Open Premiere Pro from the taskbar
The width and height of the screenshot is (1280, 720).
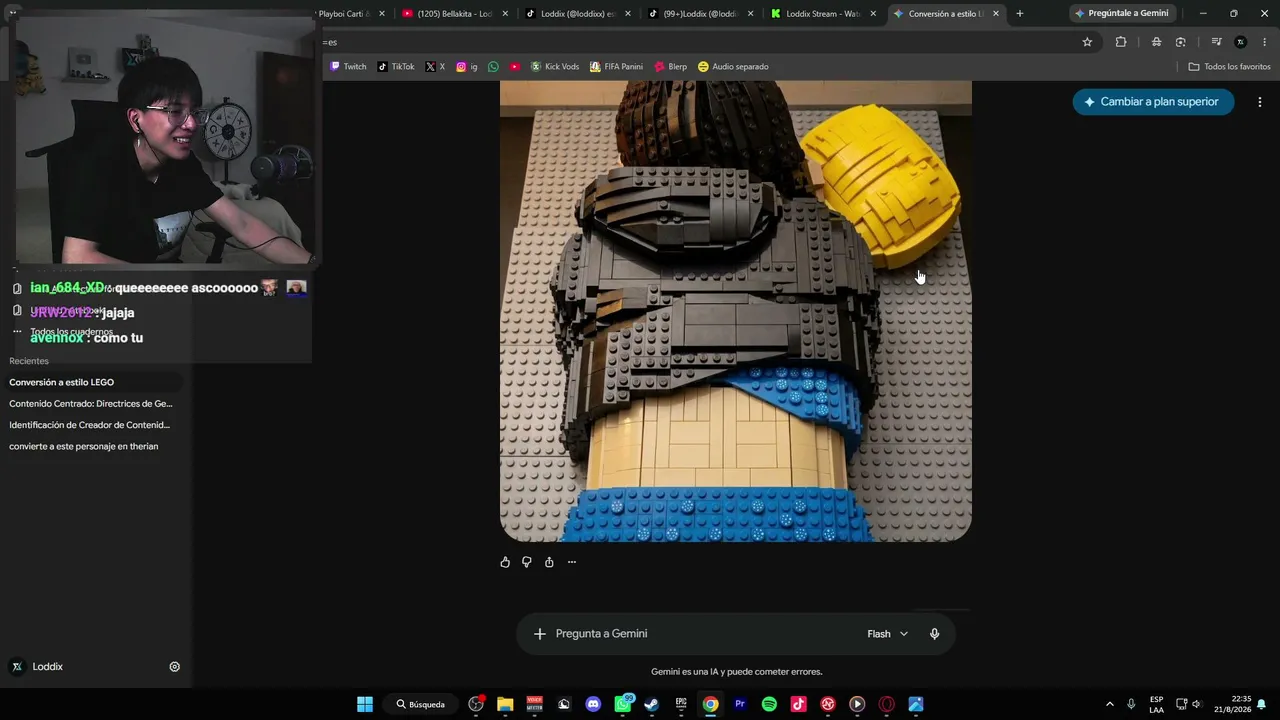point(740,704)
